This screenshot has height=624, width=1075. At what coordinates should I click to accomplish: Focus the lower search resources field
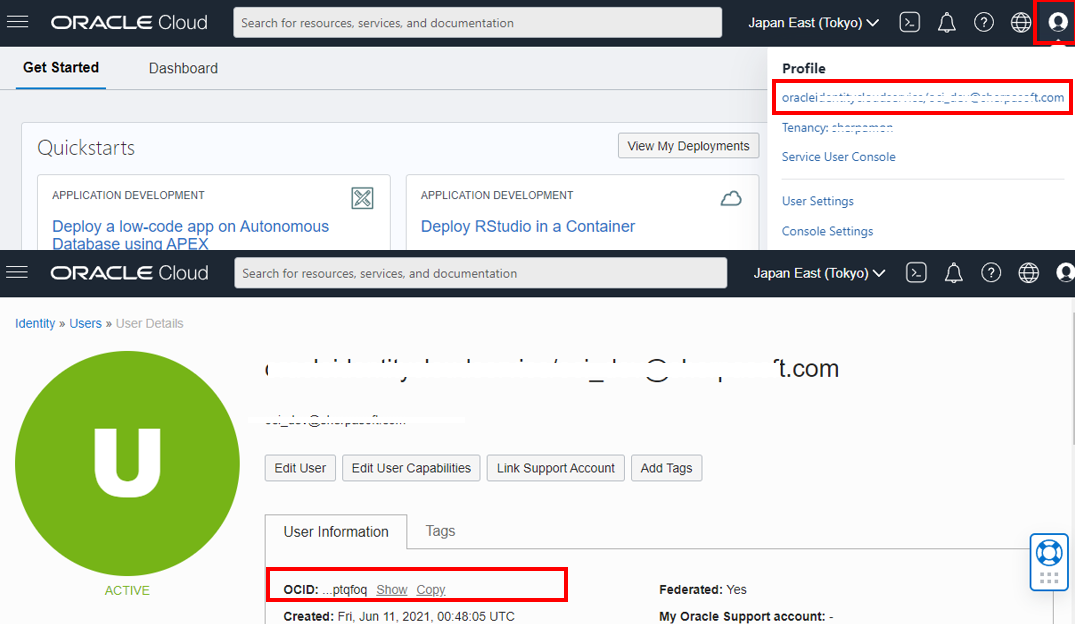click(x=481, y=273)
